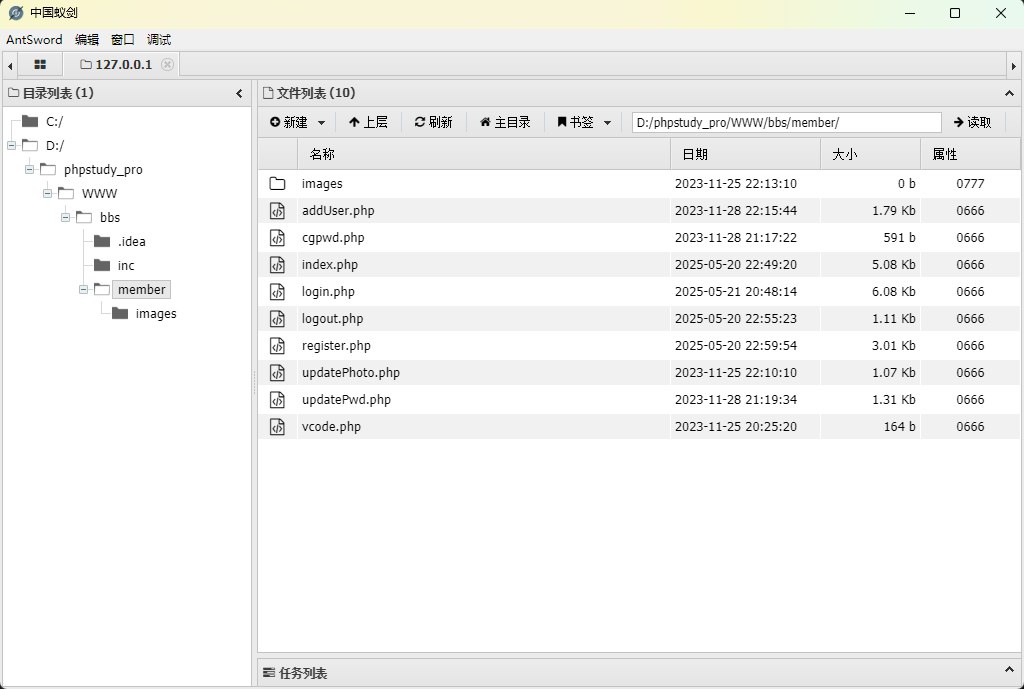Open the 编辑 menu
Image resolution: width=1024 pixels, height=689 pixels.
[x=86, y=39]
